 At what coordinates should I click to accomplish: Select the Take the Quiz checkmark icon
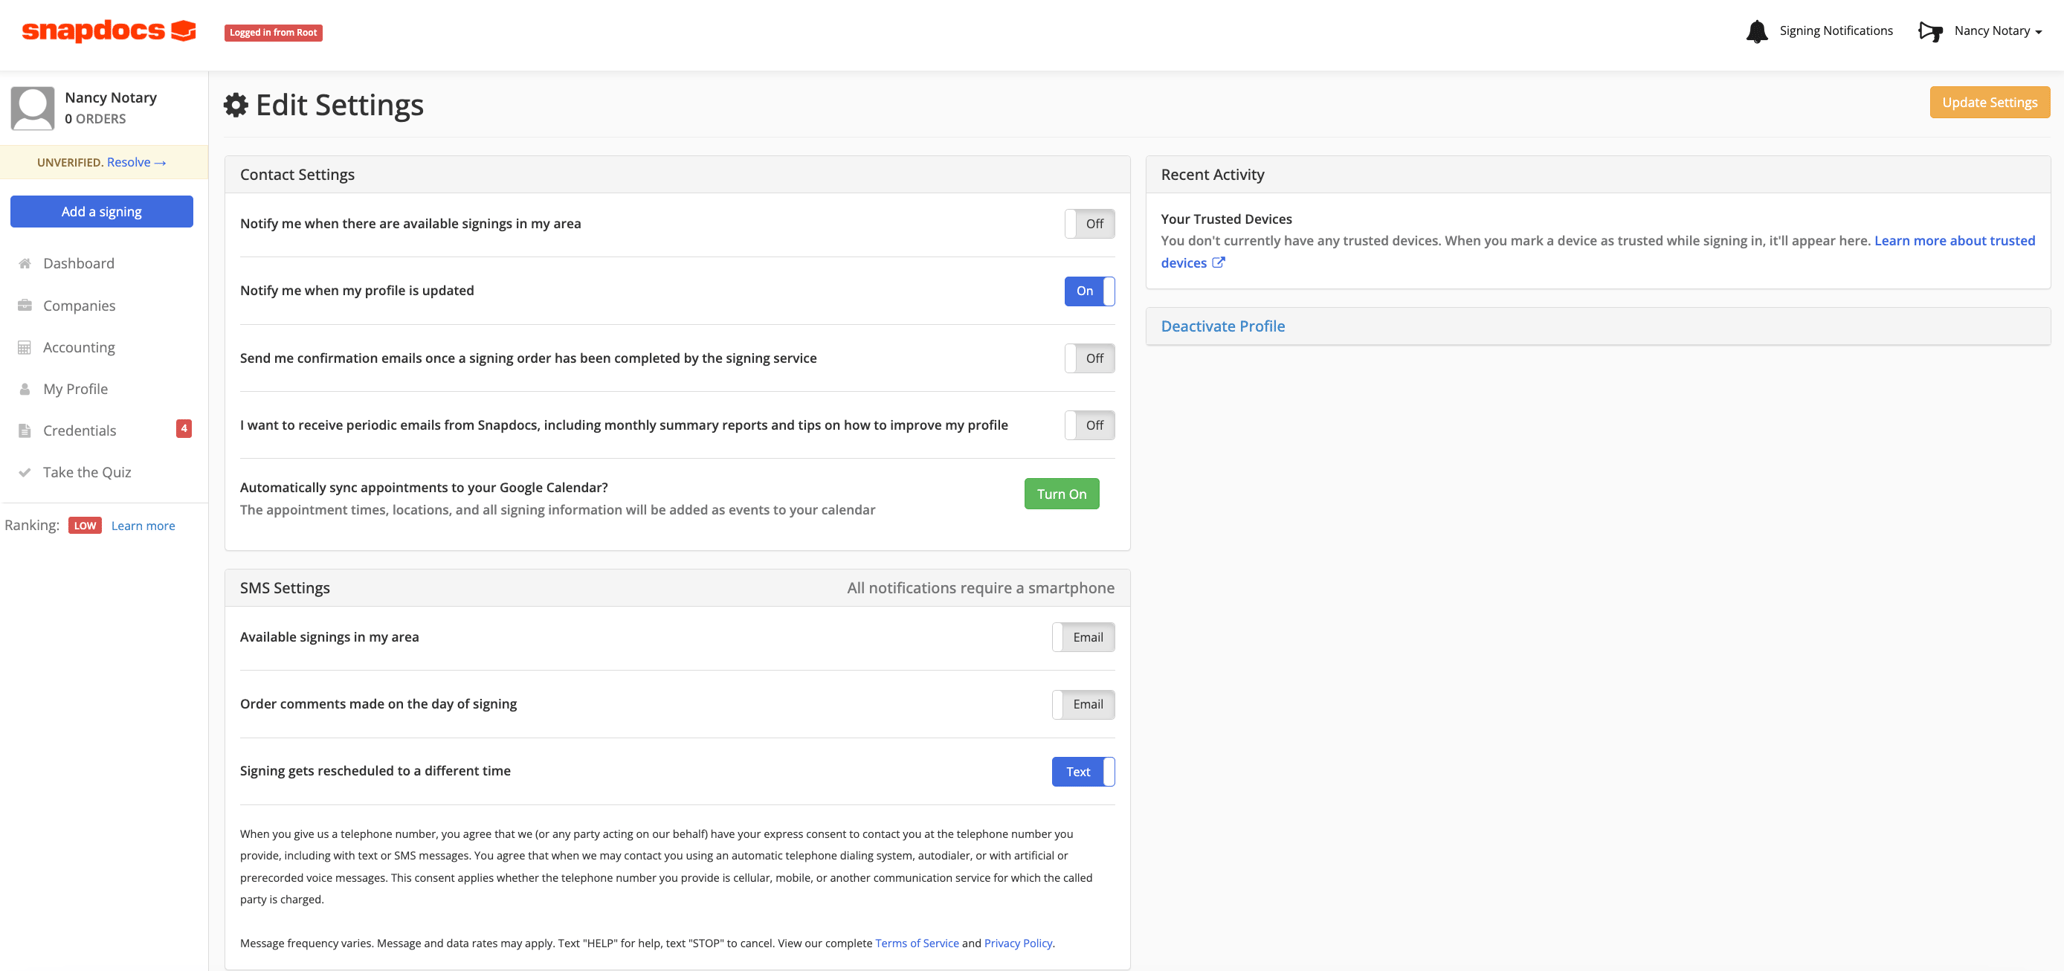click(x=24, y=472)
